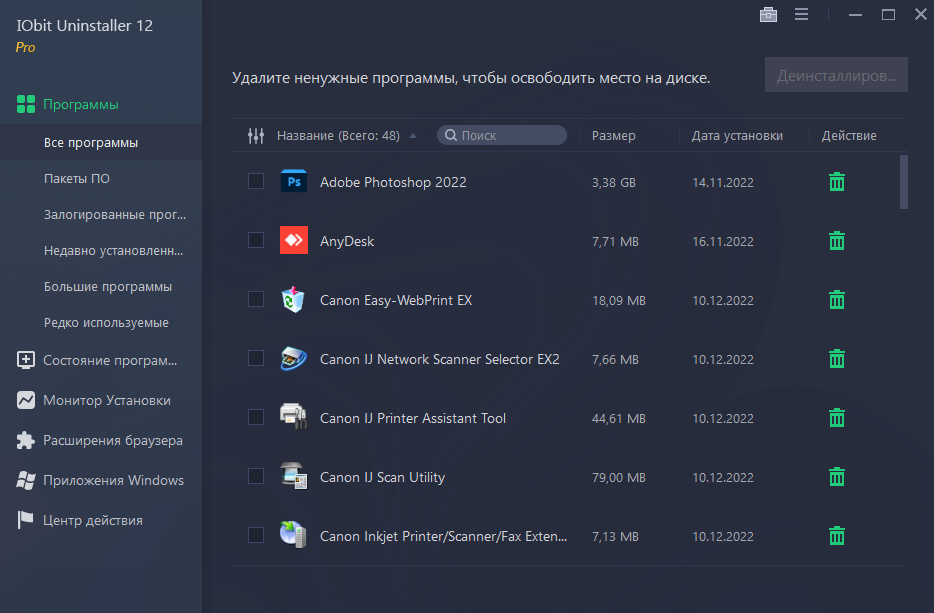
Task: Click the Canon Easy-WebPrint EX app icon
Action: (x=293, y=299)
